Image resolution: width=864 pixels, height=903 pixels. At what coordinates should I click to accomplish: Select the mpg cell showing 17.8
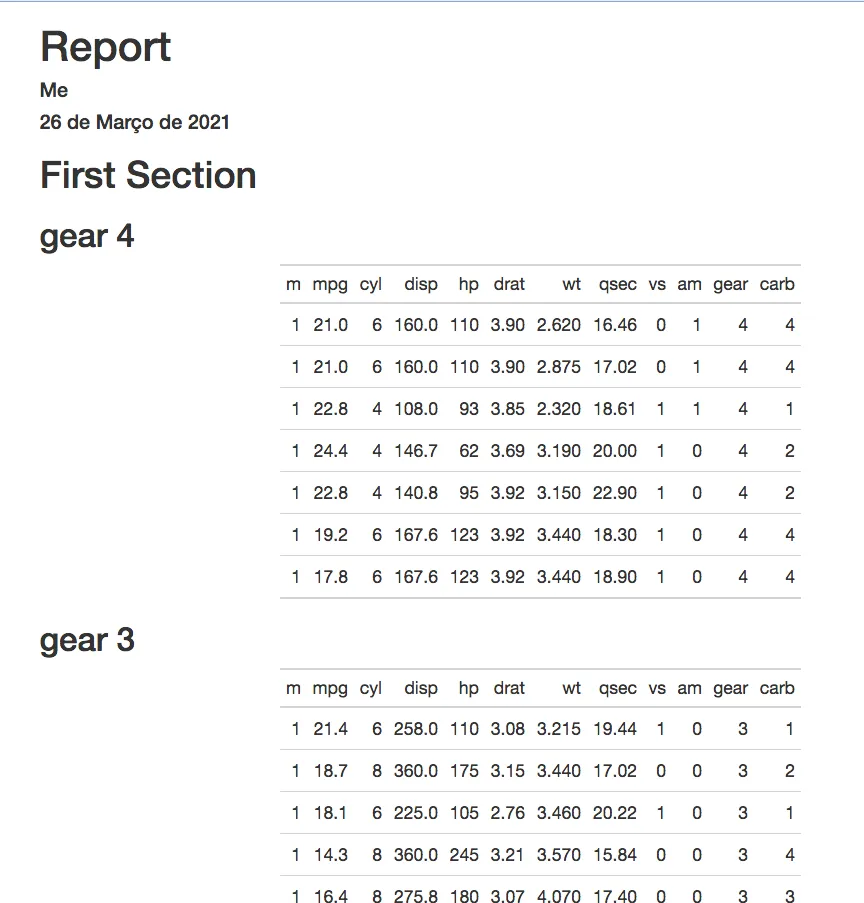pos(331,577)
